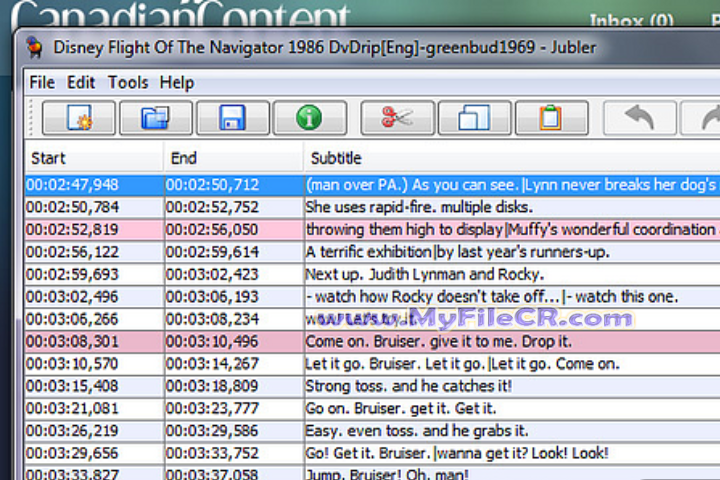The image size is (720, 480).
Task: Select end time 00:03:23,777
Action: (x=212, y=408)
